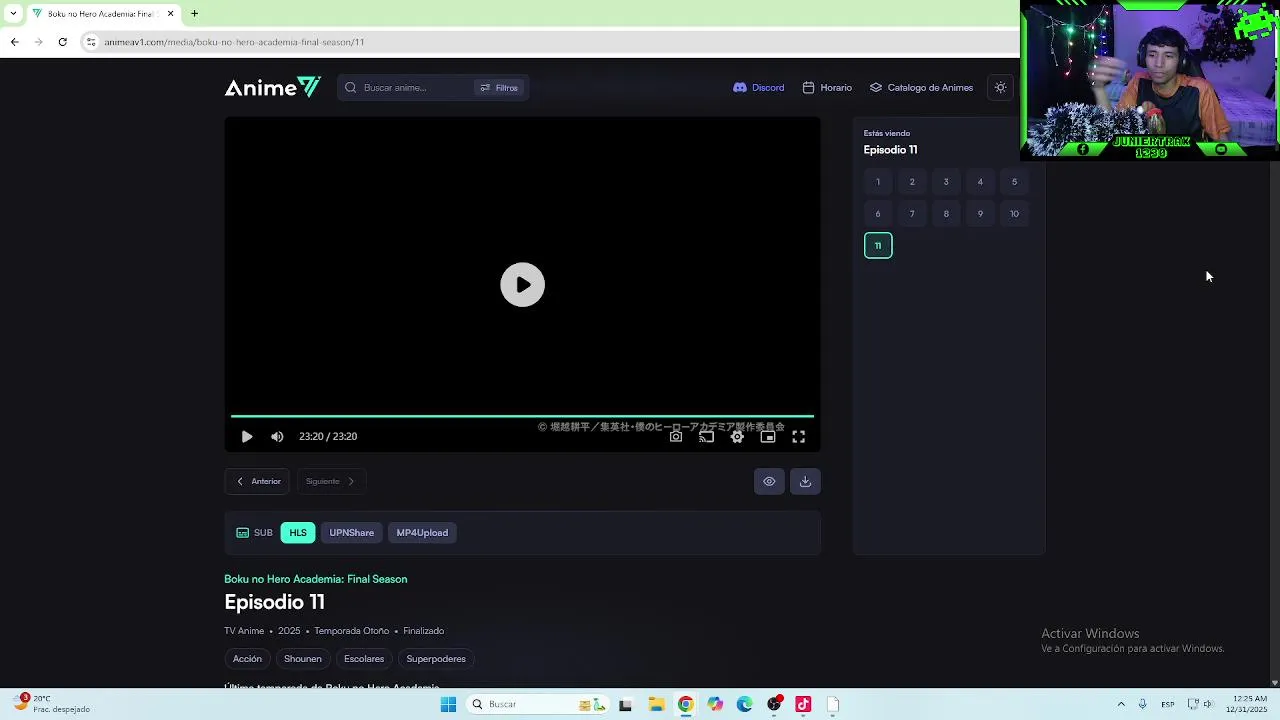This screenshot has width=1280, height=720.
Task: Click the Escolares genre tag
Action: 364,659
